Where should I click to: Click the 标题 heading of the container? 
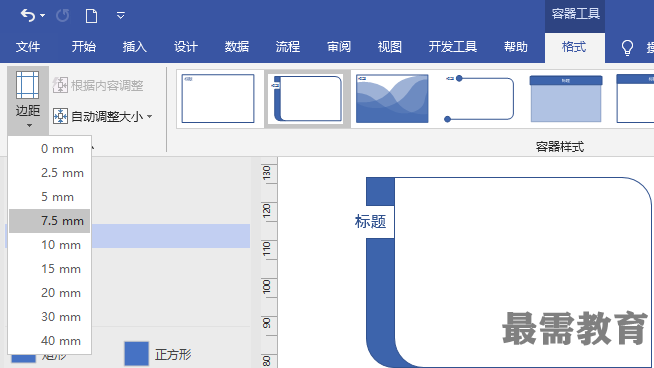coord(370,222)
